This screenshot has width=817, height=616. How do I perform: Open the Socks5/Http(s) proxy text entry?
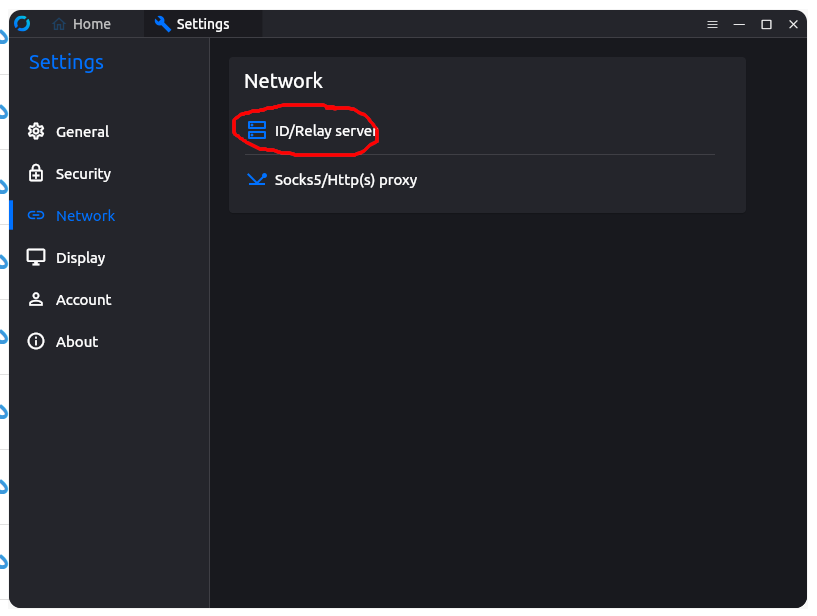coord(346,180)
